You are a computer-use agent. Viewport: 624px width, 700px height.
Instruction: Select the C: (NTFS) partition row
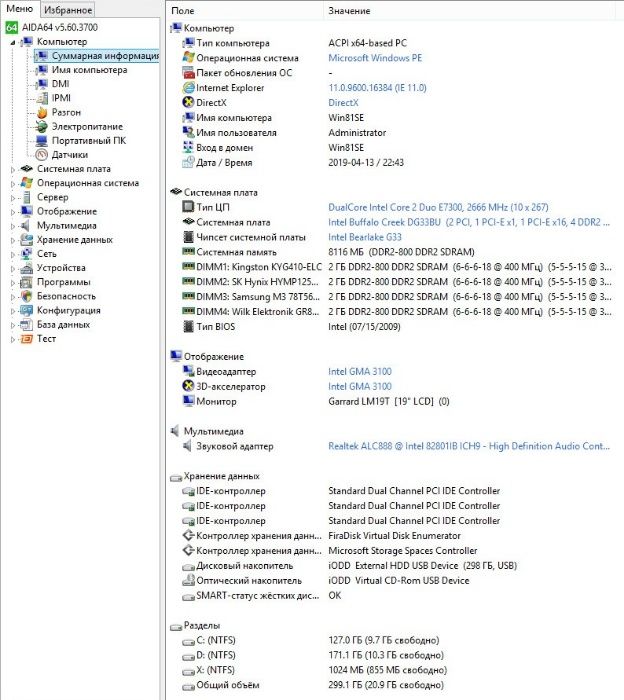[x=395, y=640]
